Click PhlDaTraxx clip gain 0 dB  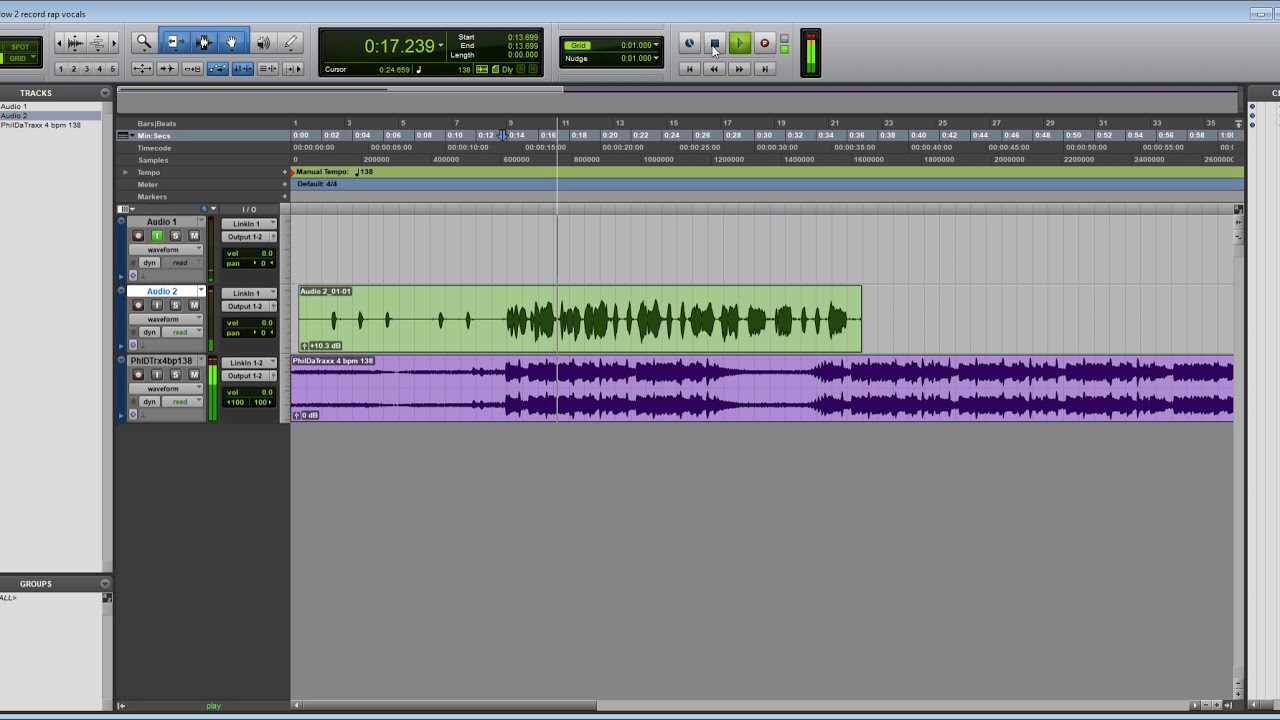[306, 415]
